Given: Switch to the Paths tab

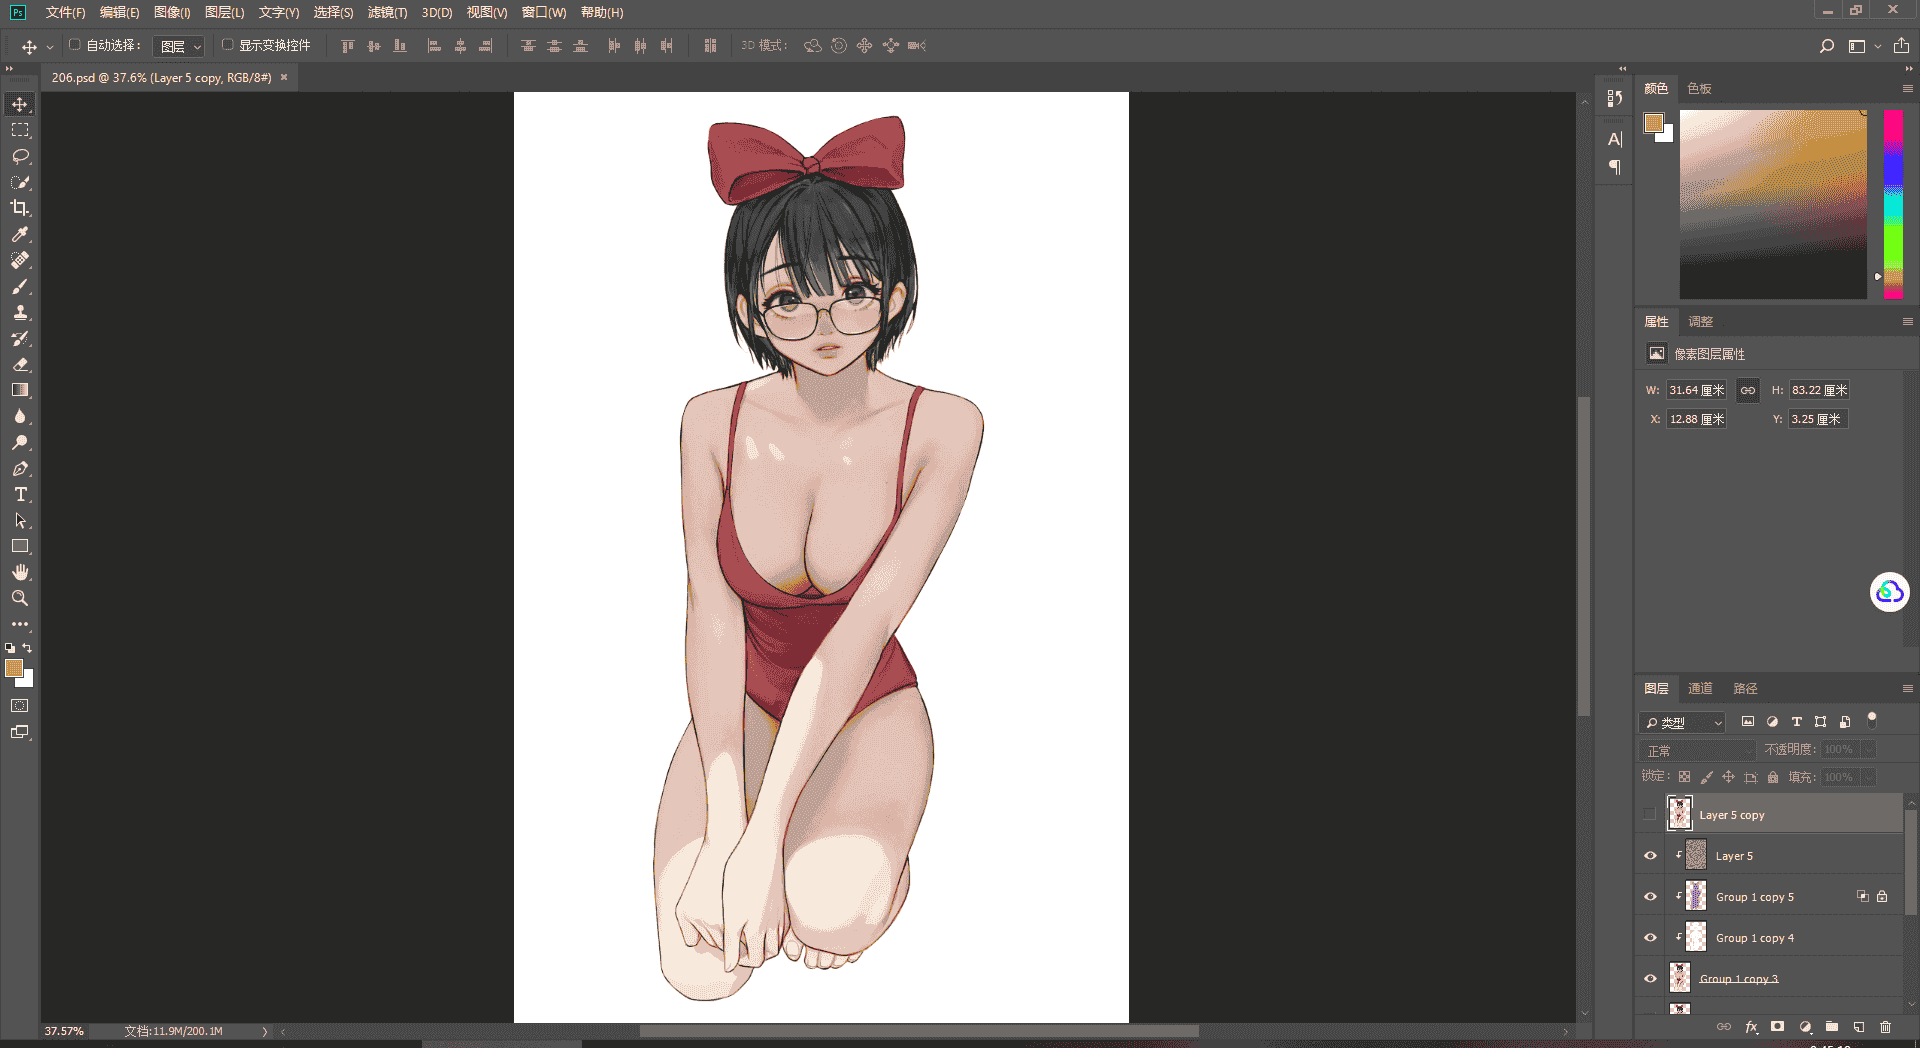Looking at the screenshot, I should tap(1745, 688).
